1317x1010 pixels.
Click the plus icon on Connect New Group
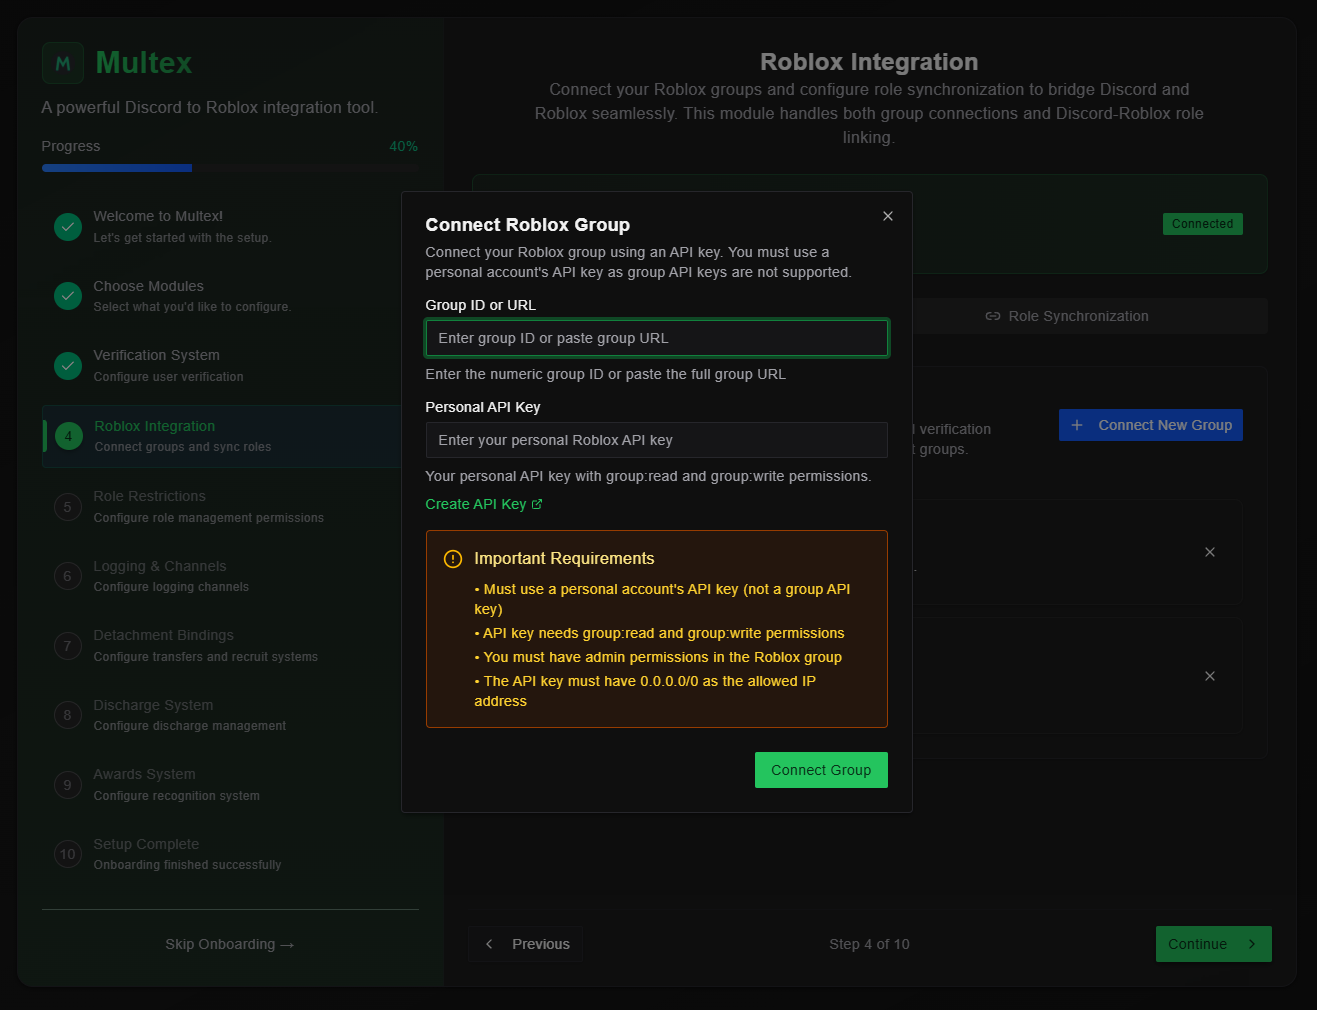click(1077, 425)
